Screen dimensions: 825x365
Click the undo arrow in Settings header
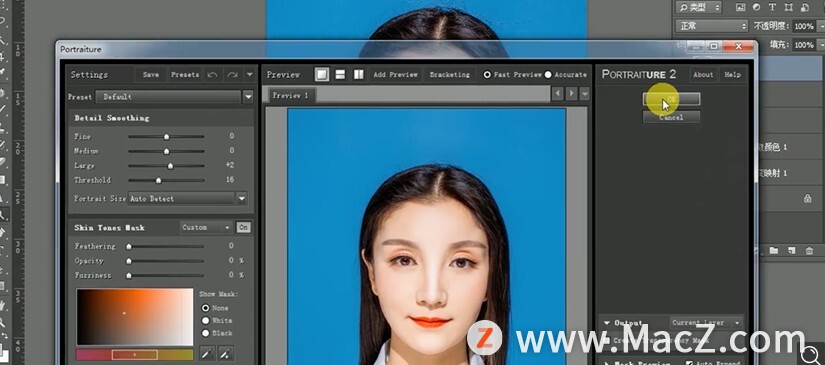(x=213, y=75)
